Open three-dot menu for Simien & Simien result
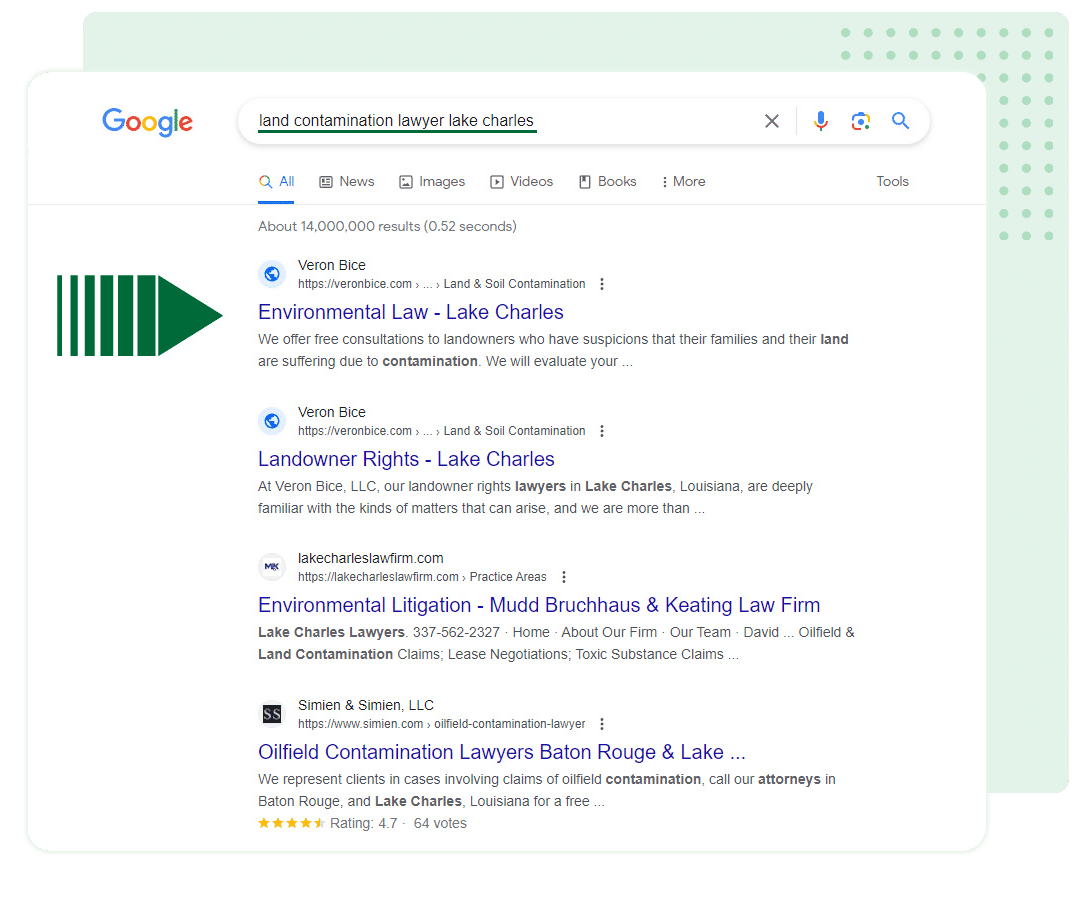The height and width of the screenshot is (900, 1080). click(x=601, y=724)
